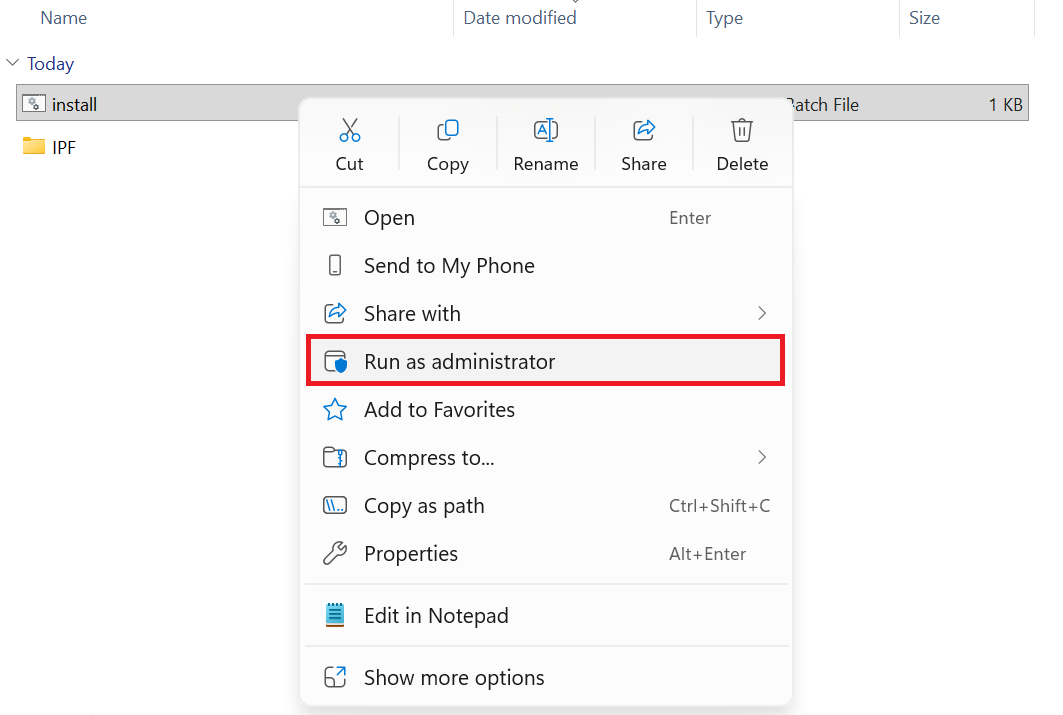This screenshot has width=1063, height=715.
Task: Select Run as administrator
Action: tap(546, 361)
